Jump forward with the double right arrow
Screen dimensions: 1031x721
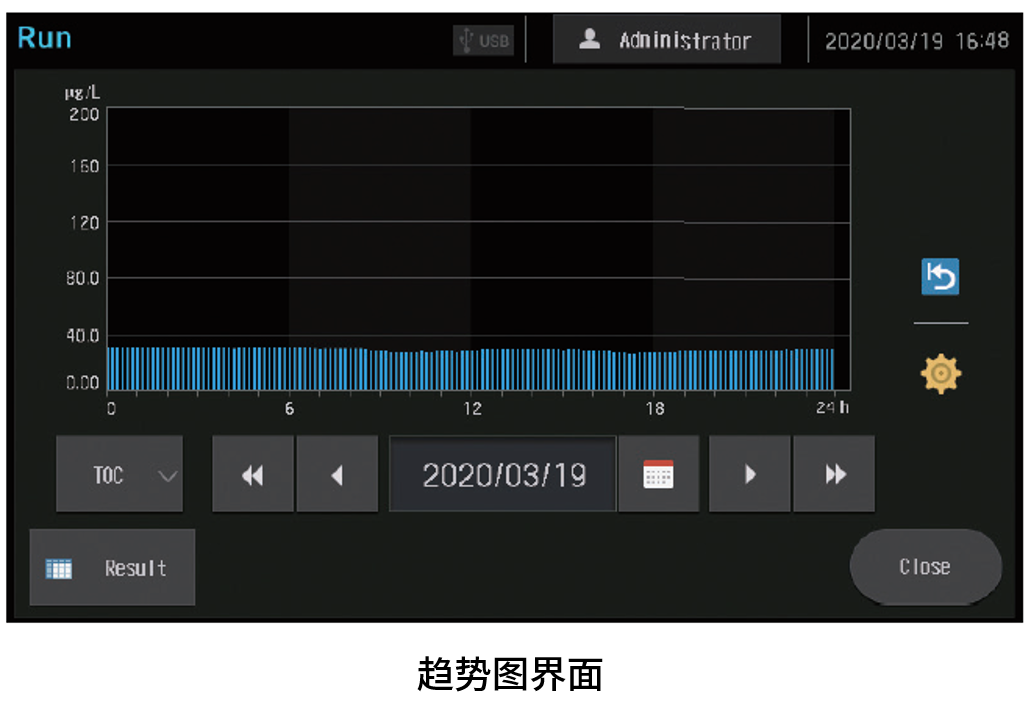point(835,475)
